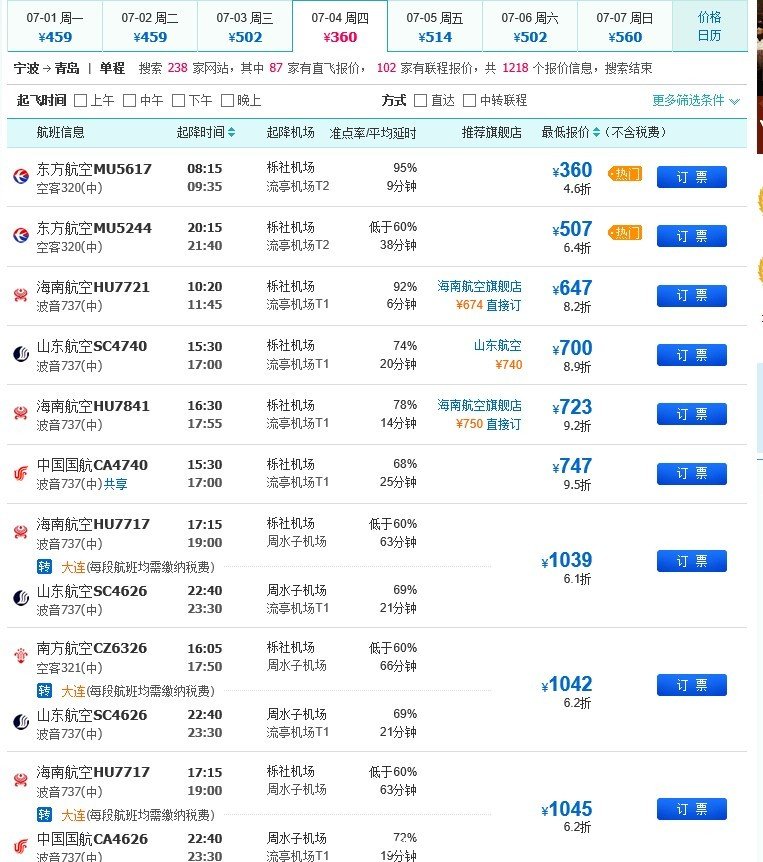
Task: Click 订票 for flight MU5244
Action: tap(692, 236)
